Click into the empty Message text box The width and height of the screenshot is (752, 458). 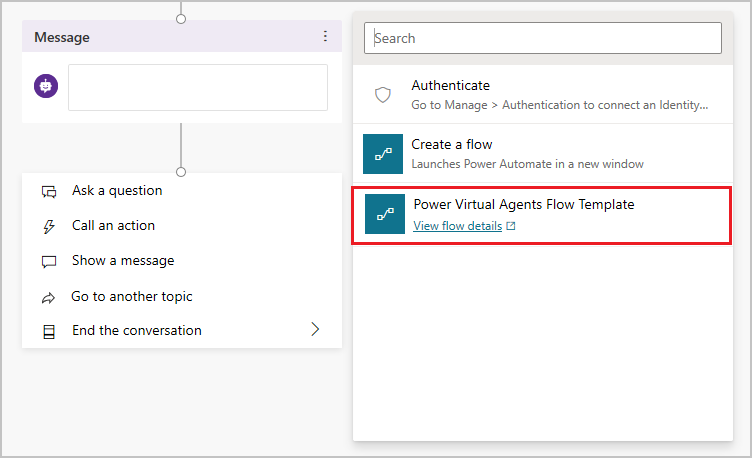coord(198,88)
